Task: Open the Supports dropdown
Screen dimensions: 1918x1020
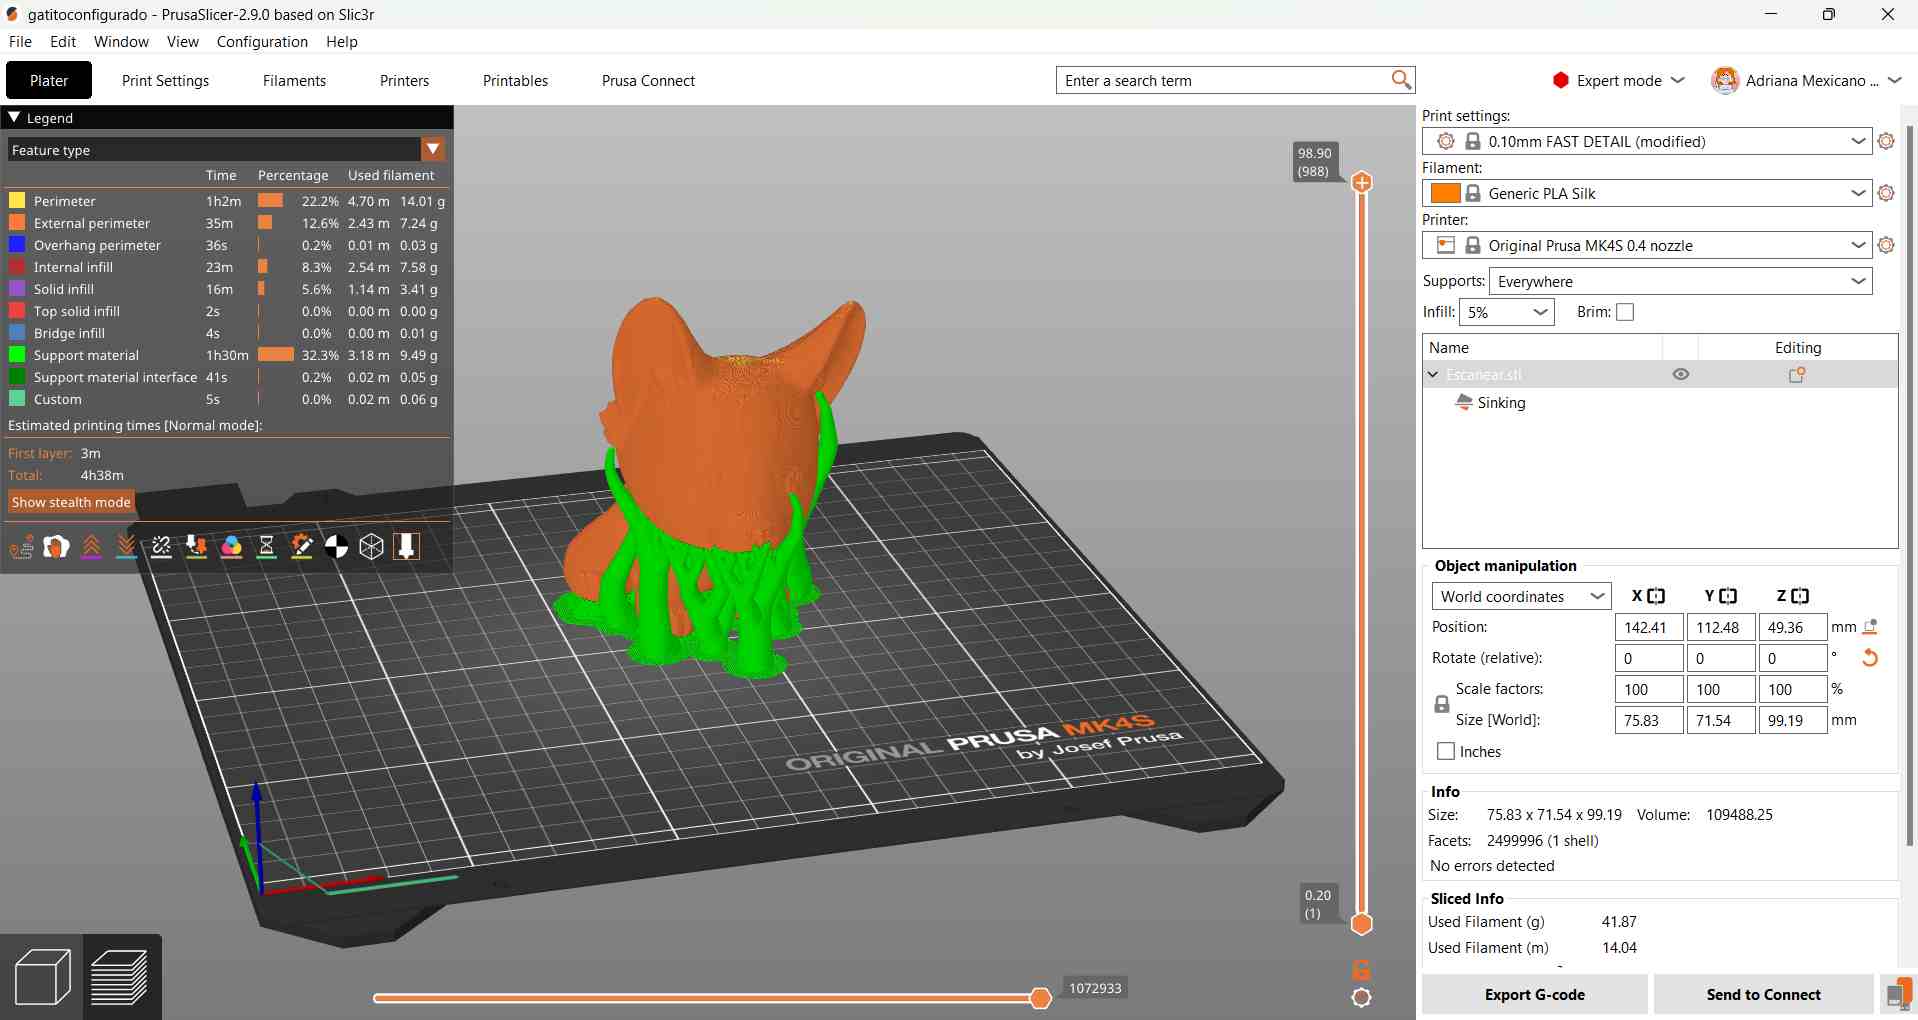Action: 1680,282
